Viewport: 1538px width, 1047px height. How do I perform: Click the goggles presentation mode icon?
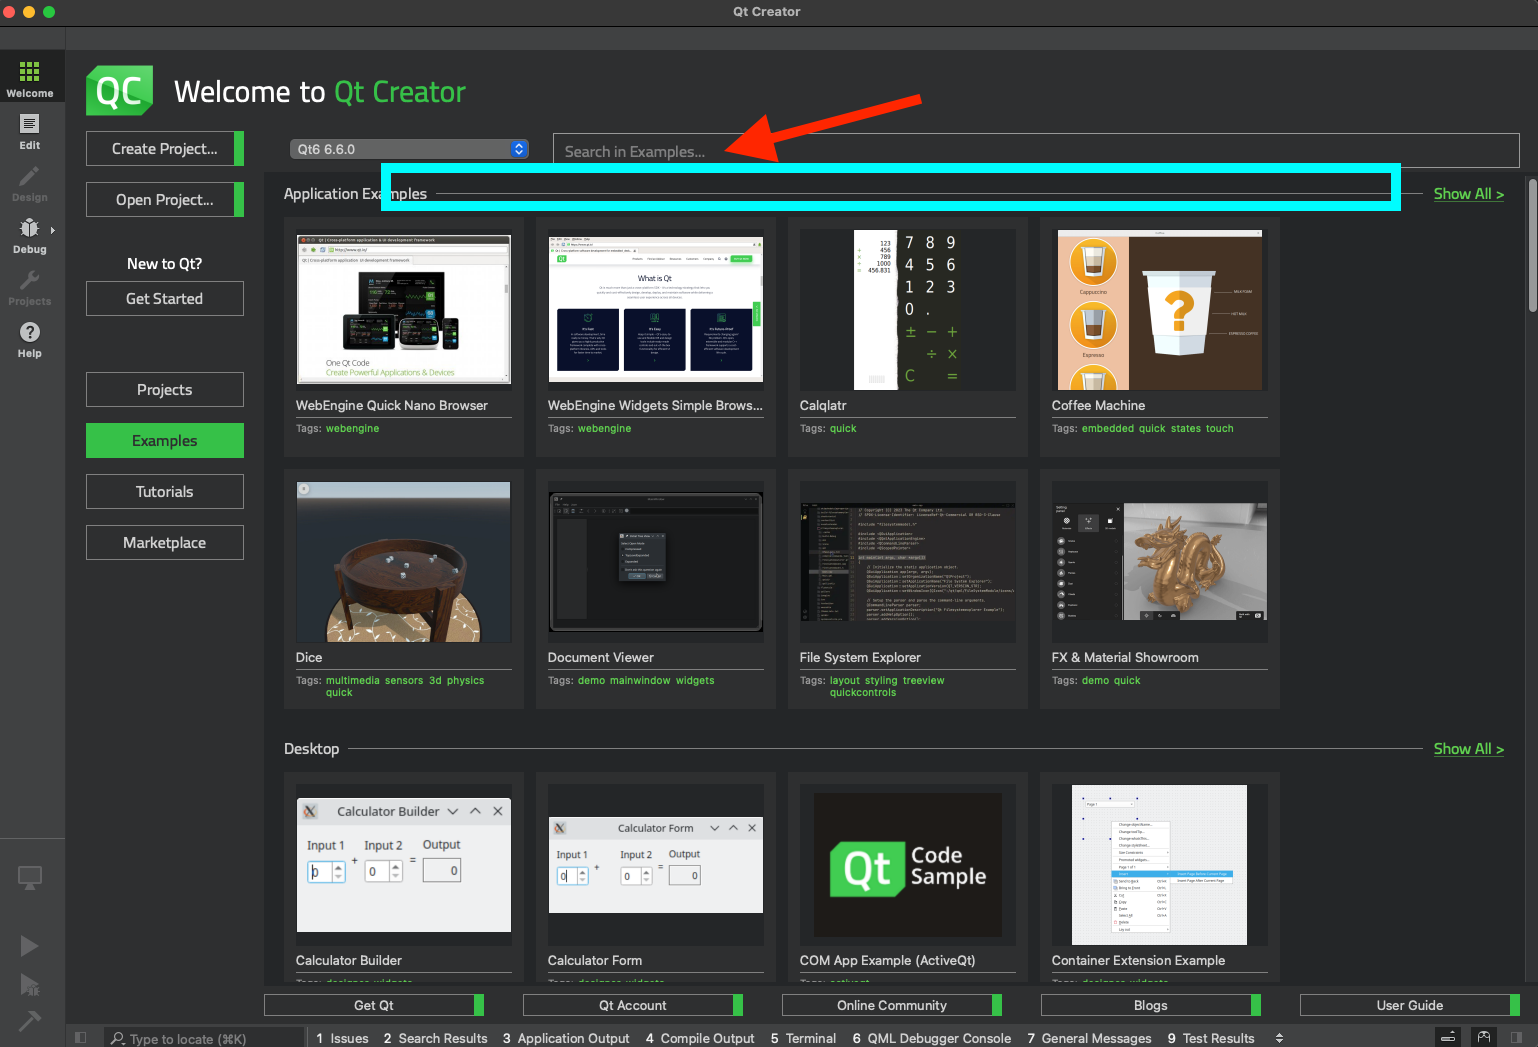click(x=1484, y=1038)
